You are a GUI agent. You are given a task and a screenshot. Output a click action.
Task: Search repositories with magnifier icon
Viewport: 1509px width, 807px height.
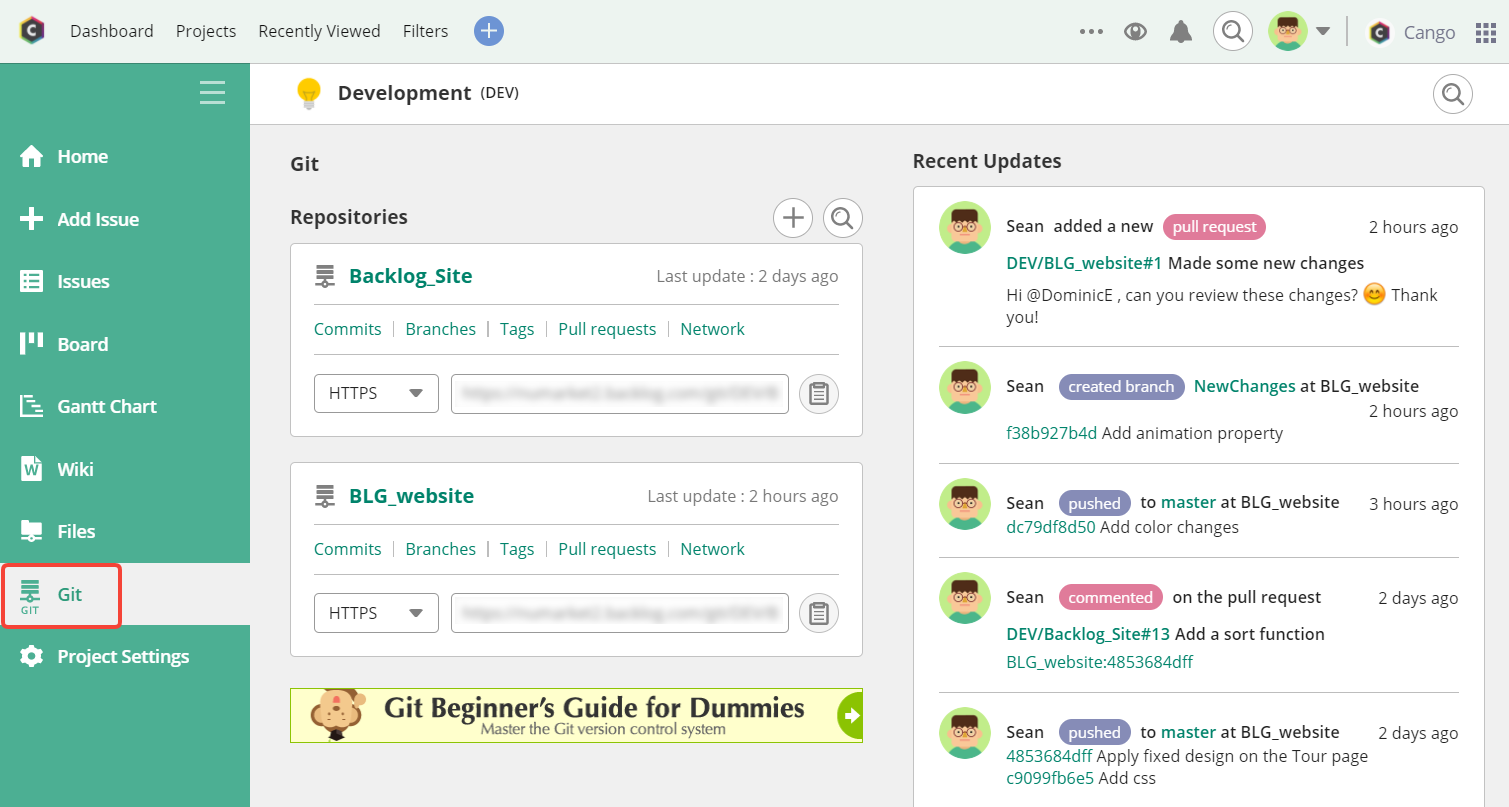coord(842,217)
